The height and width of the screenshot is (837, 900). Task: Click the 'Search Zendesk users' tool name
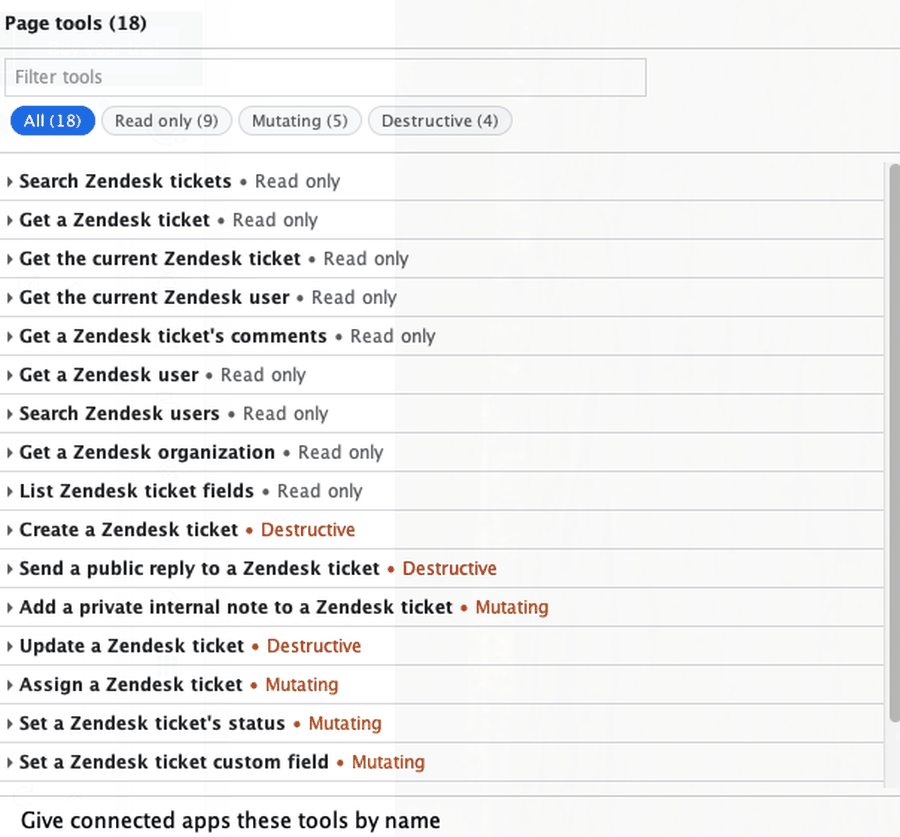click(x=119, y=413)
